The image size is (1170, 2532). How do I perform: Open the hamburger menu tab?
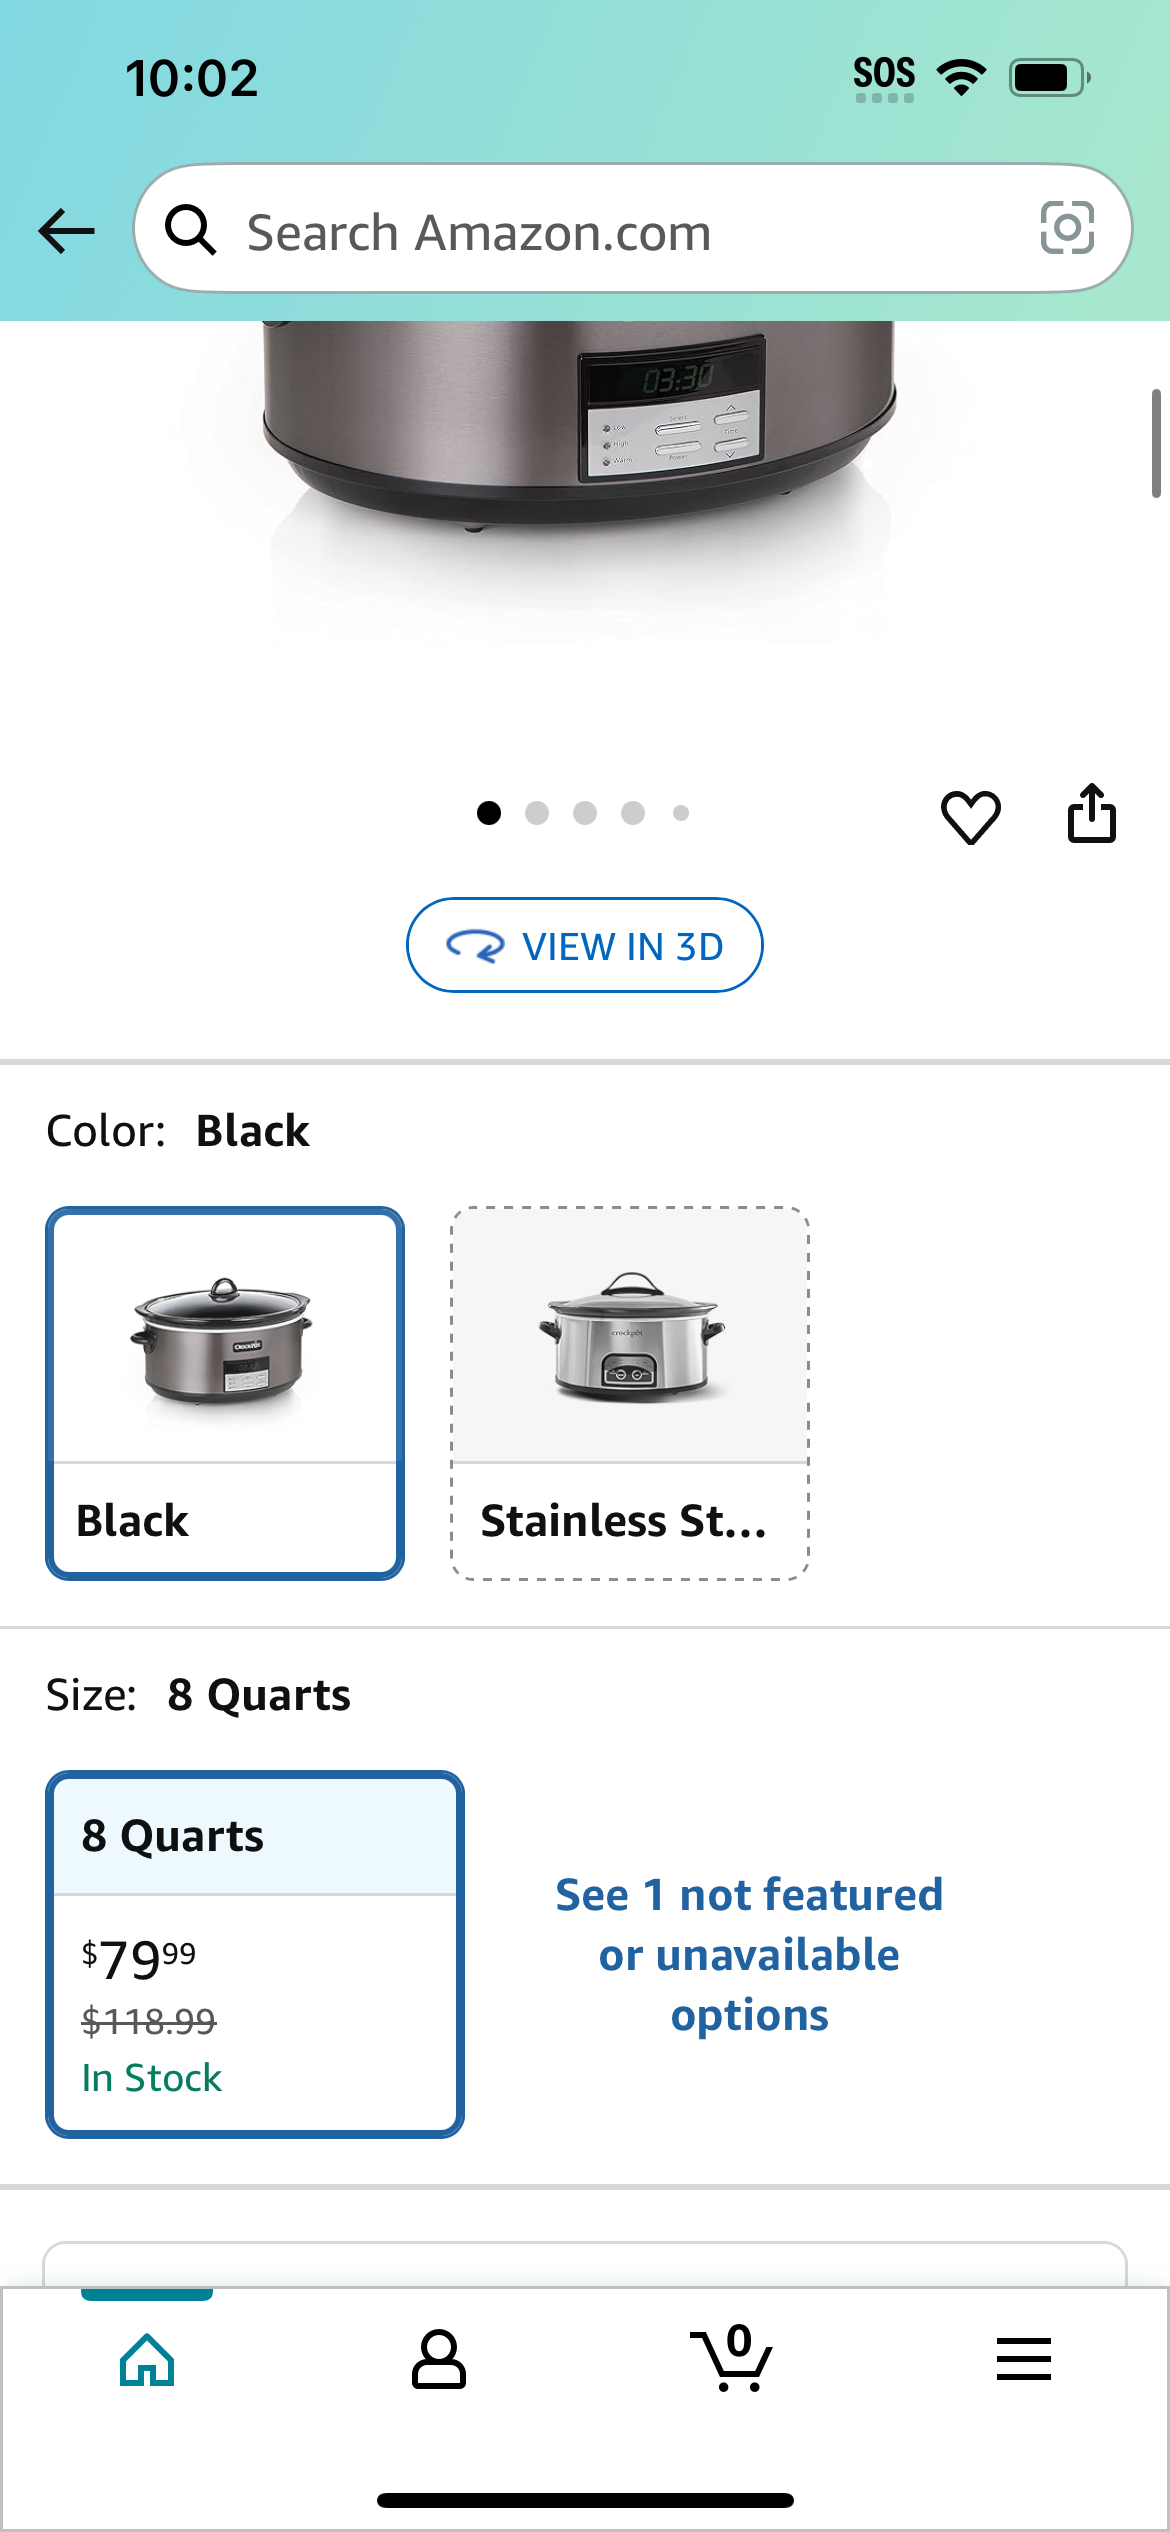tap(1023, 2359)
